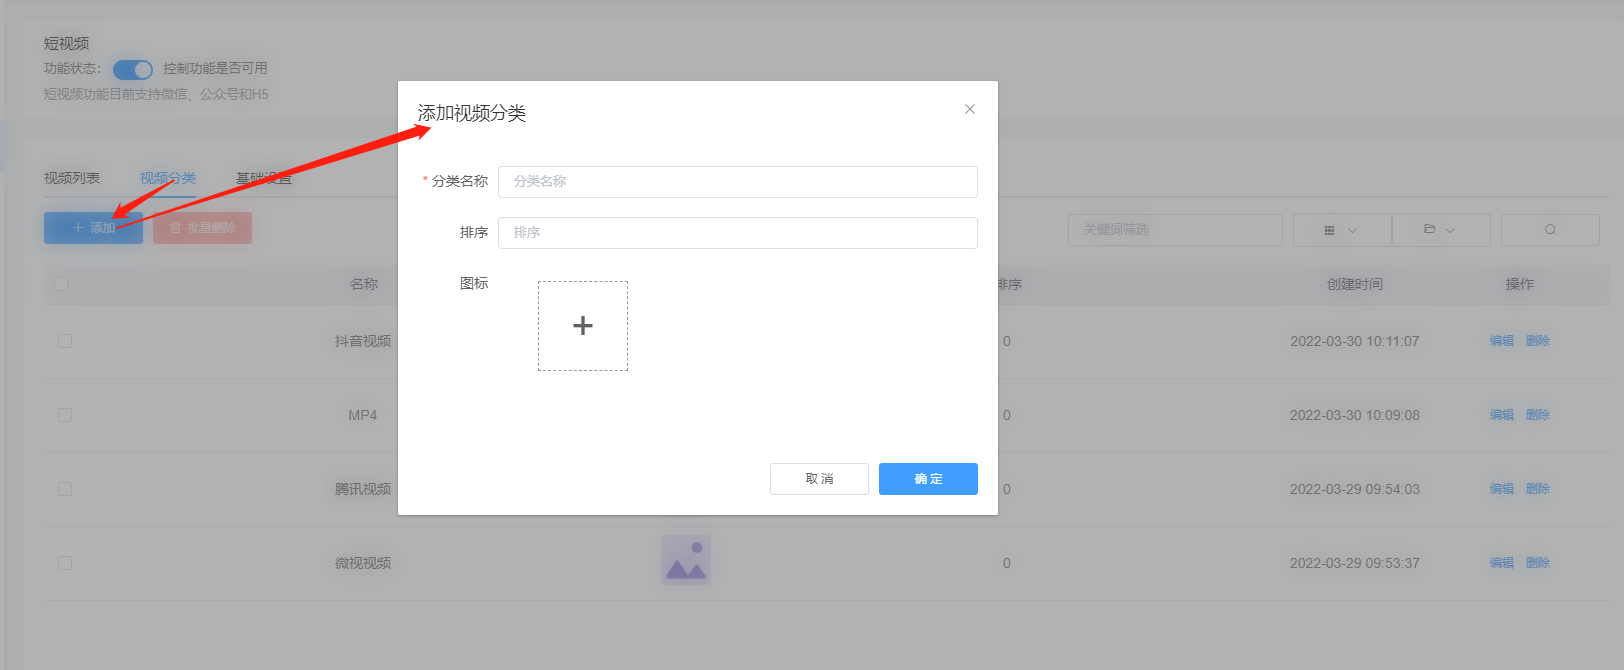Close the 添加视频分类 dialog
1624x670 pixels.
pyautogui.click(x=969, y=109)
